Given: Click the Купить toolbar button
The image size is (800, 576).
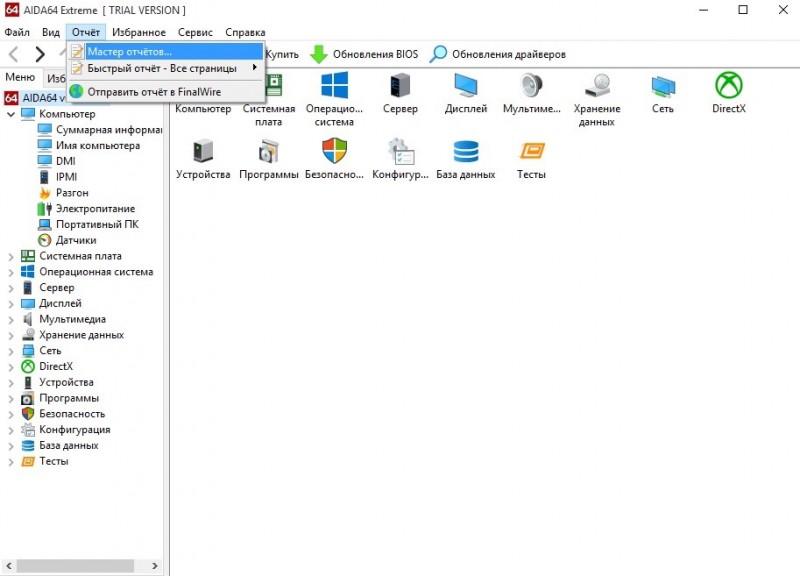Looking at the screenshot, I should click(x=282, y=54).
